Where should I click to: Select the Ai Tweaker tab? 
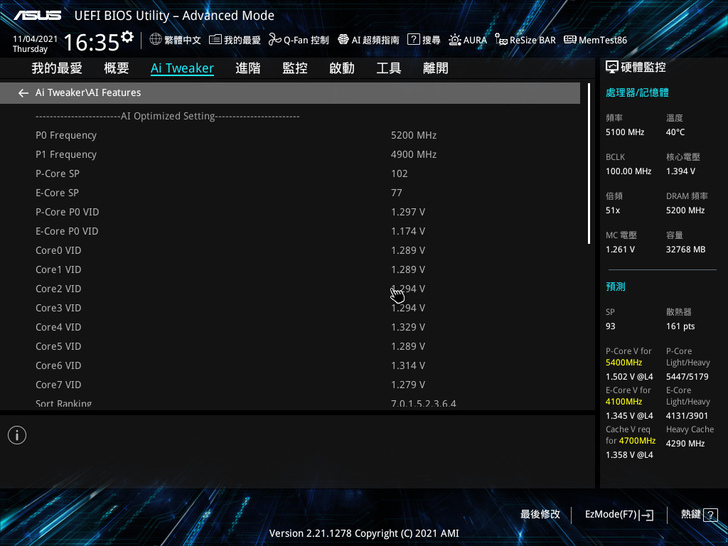[x=182, y=68]
